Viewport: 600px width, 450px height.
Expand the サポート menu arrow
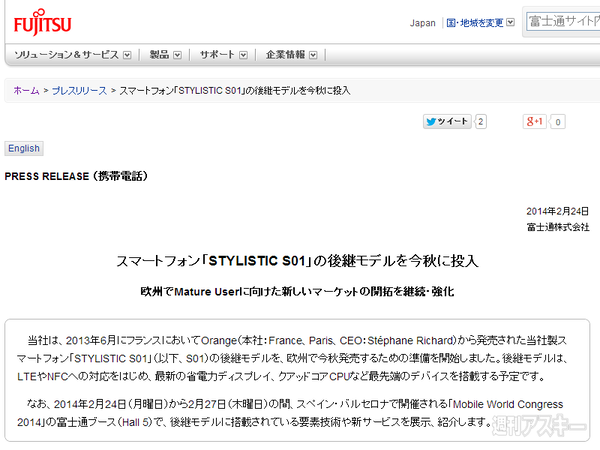(243, 55)
